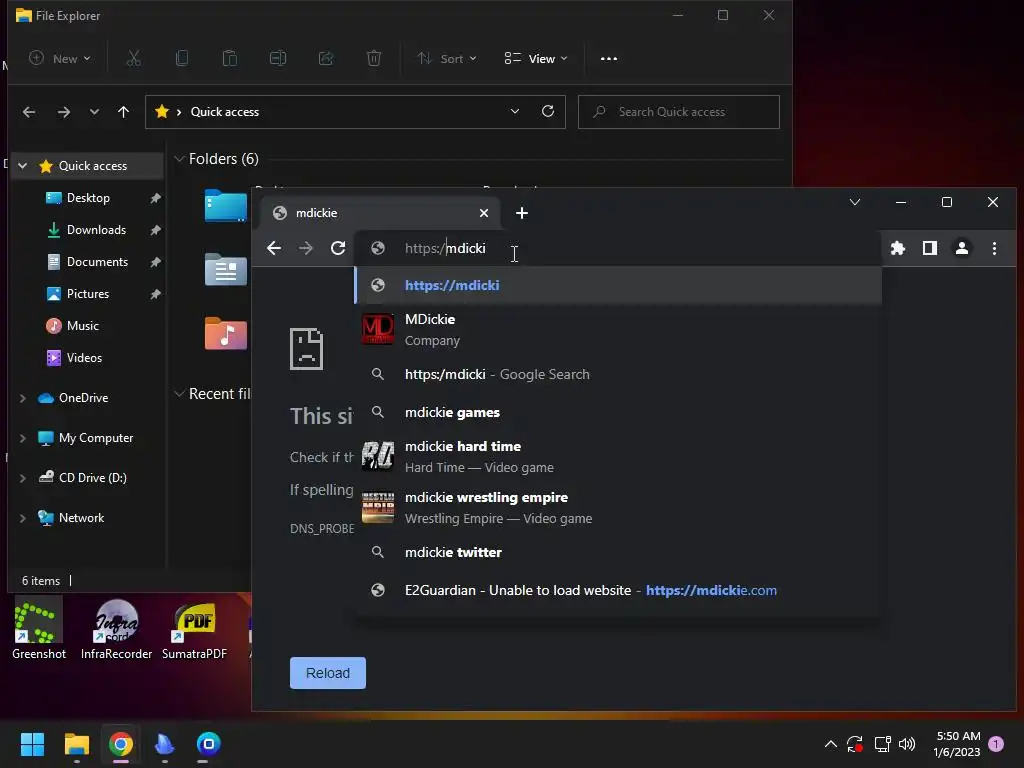Go back in File Explorer
The height and width of the screenshot is (768, 1024).
pos(29,112)
